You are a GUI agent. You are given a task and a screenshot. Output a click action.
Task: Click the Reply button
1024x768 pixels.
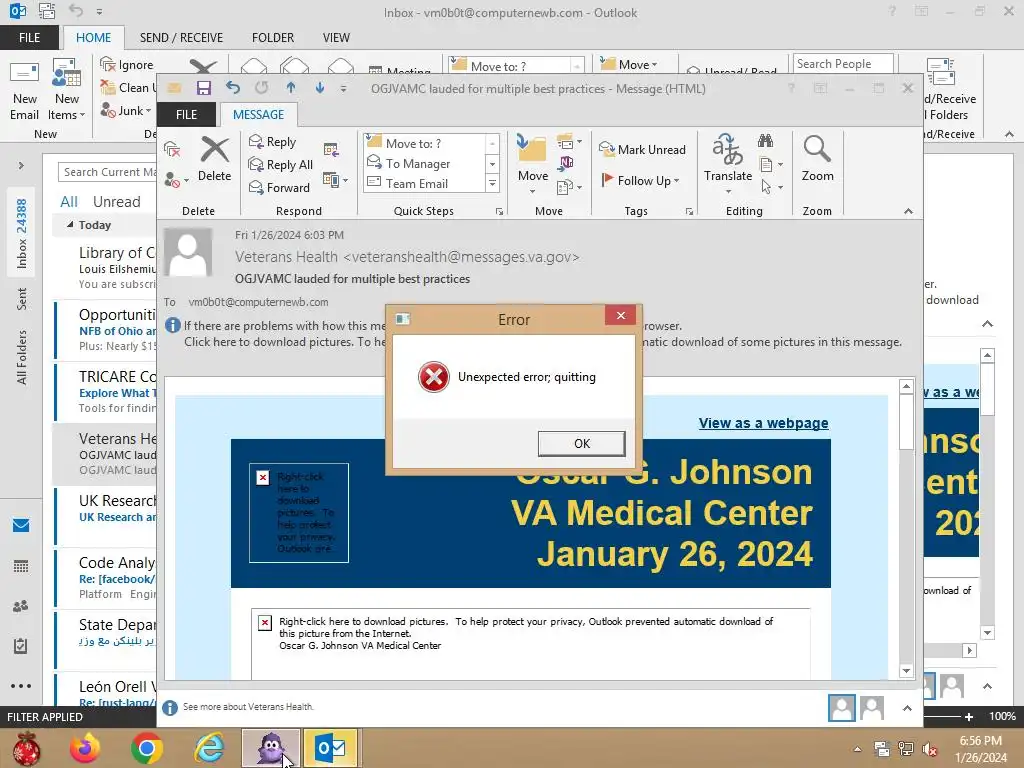click(x=272, y=142)
